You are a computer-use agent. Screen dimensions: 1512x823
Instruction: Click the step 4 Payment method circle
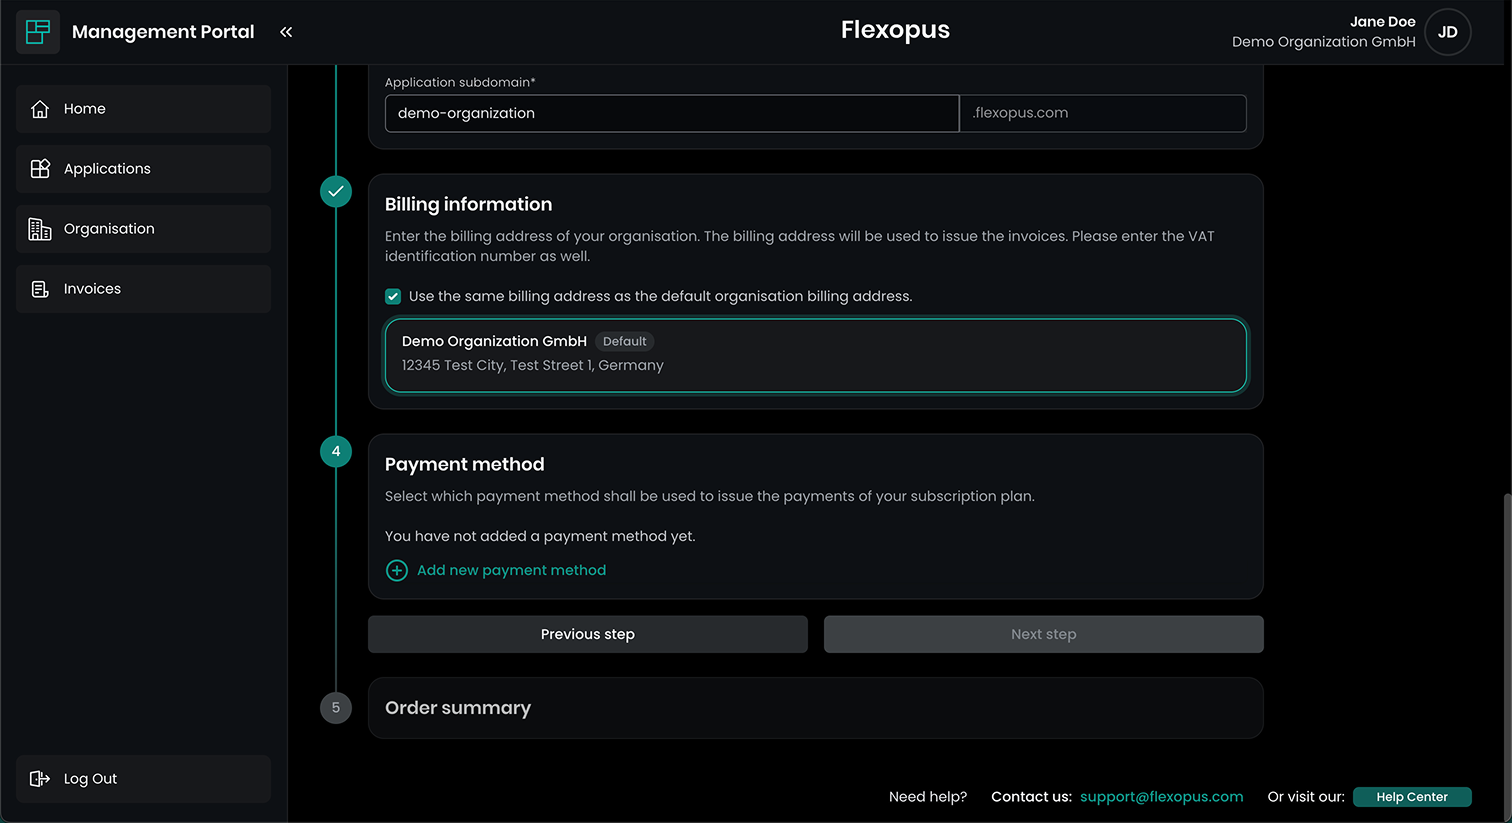(336, 452)
